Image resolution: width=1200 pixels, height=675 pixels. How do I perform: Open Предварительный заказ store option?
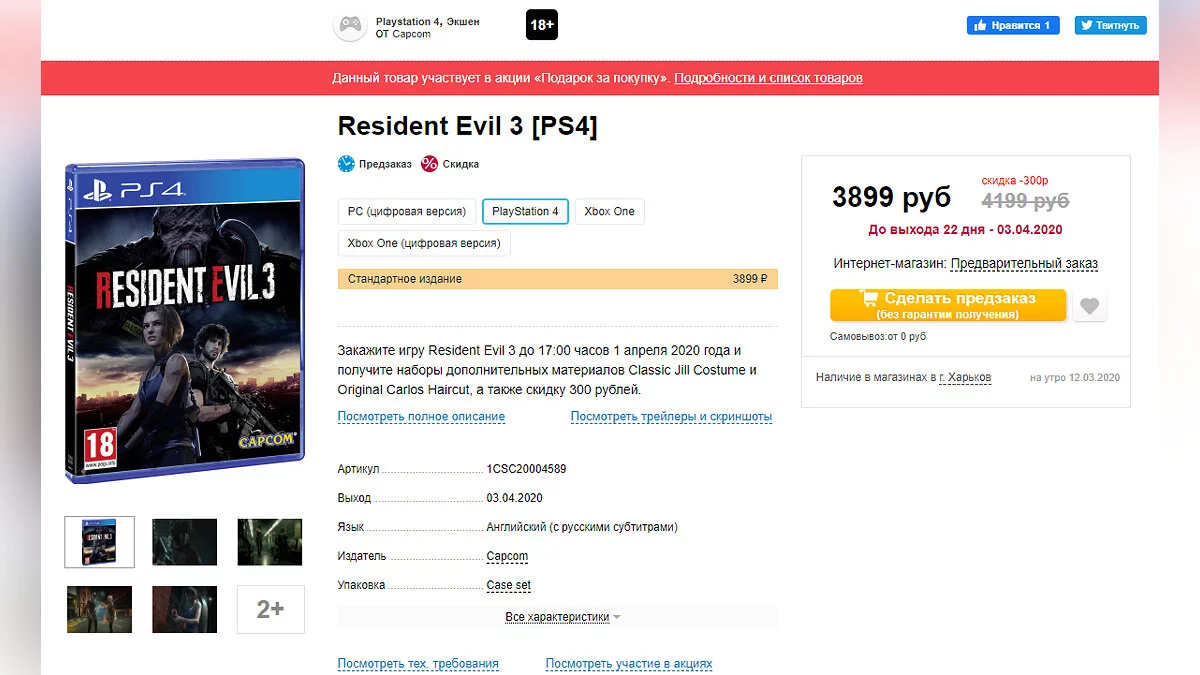tap(1024, 264)
